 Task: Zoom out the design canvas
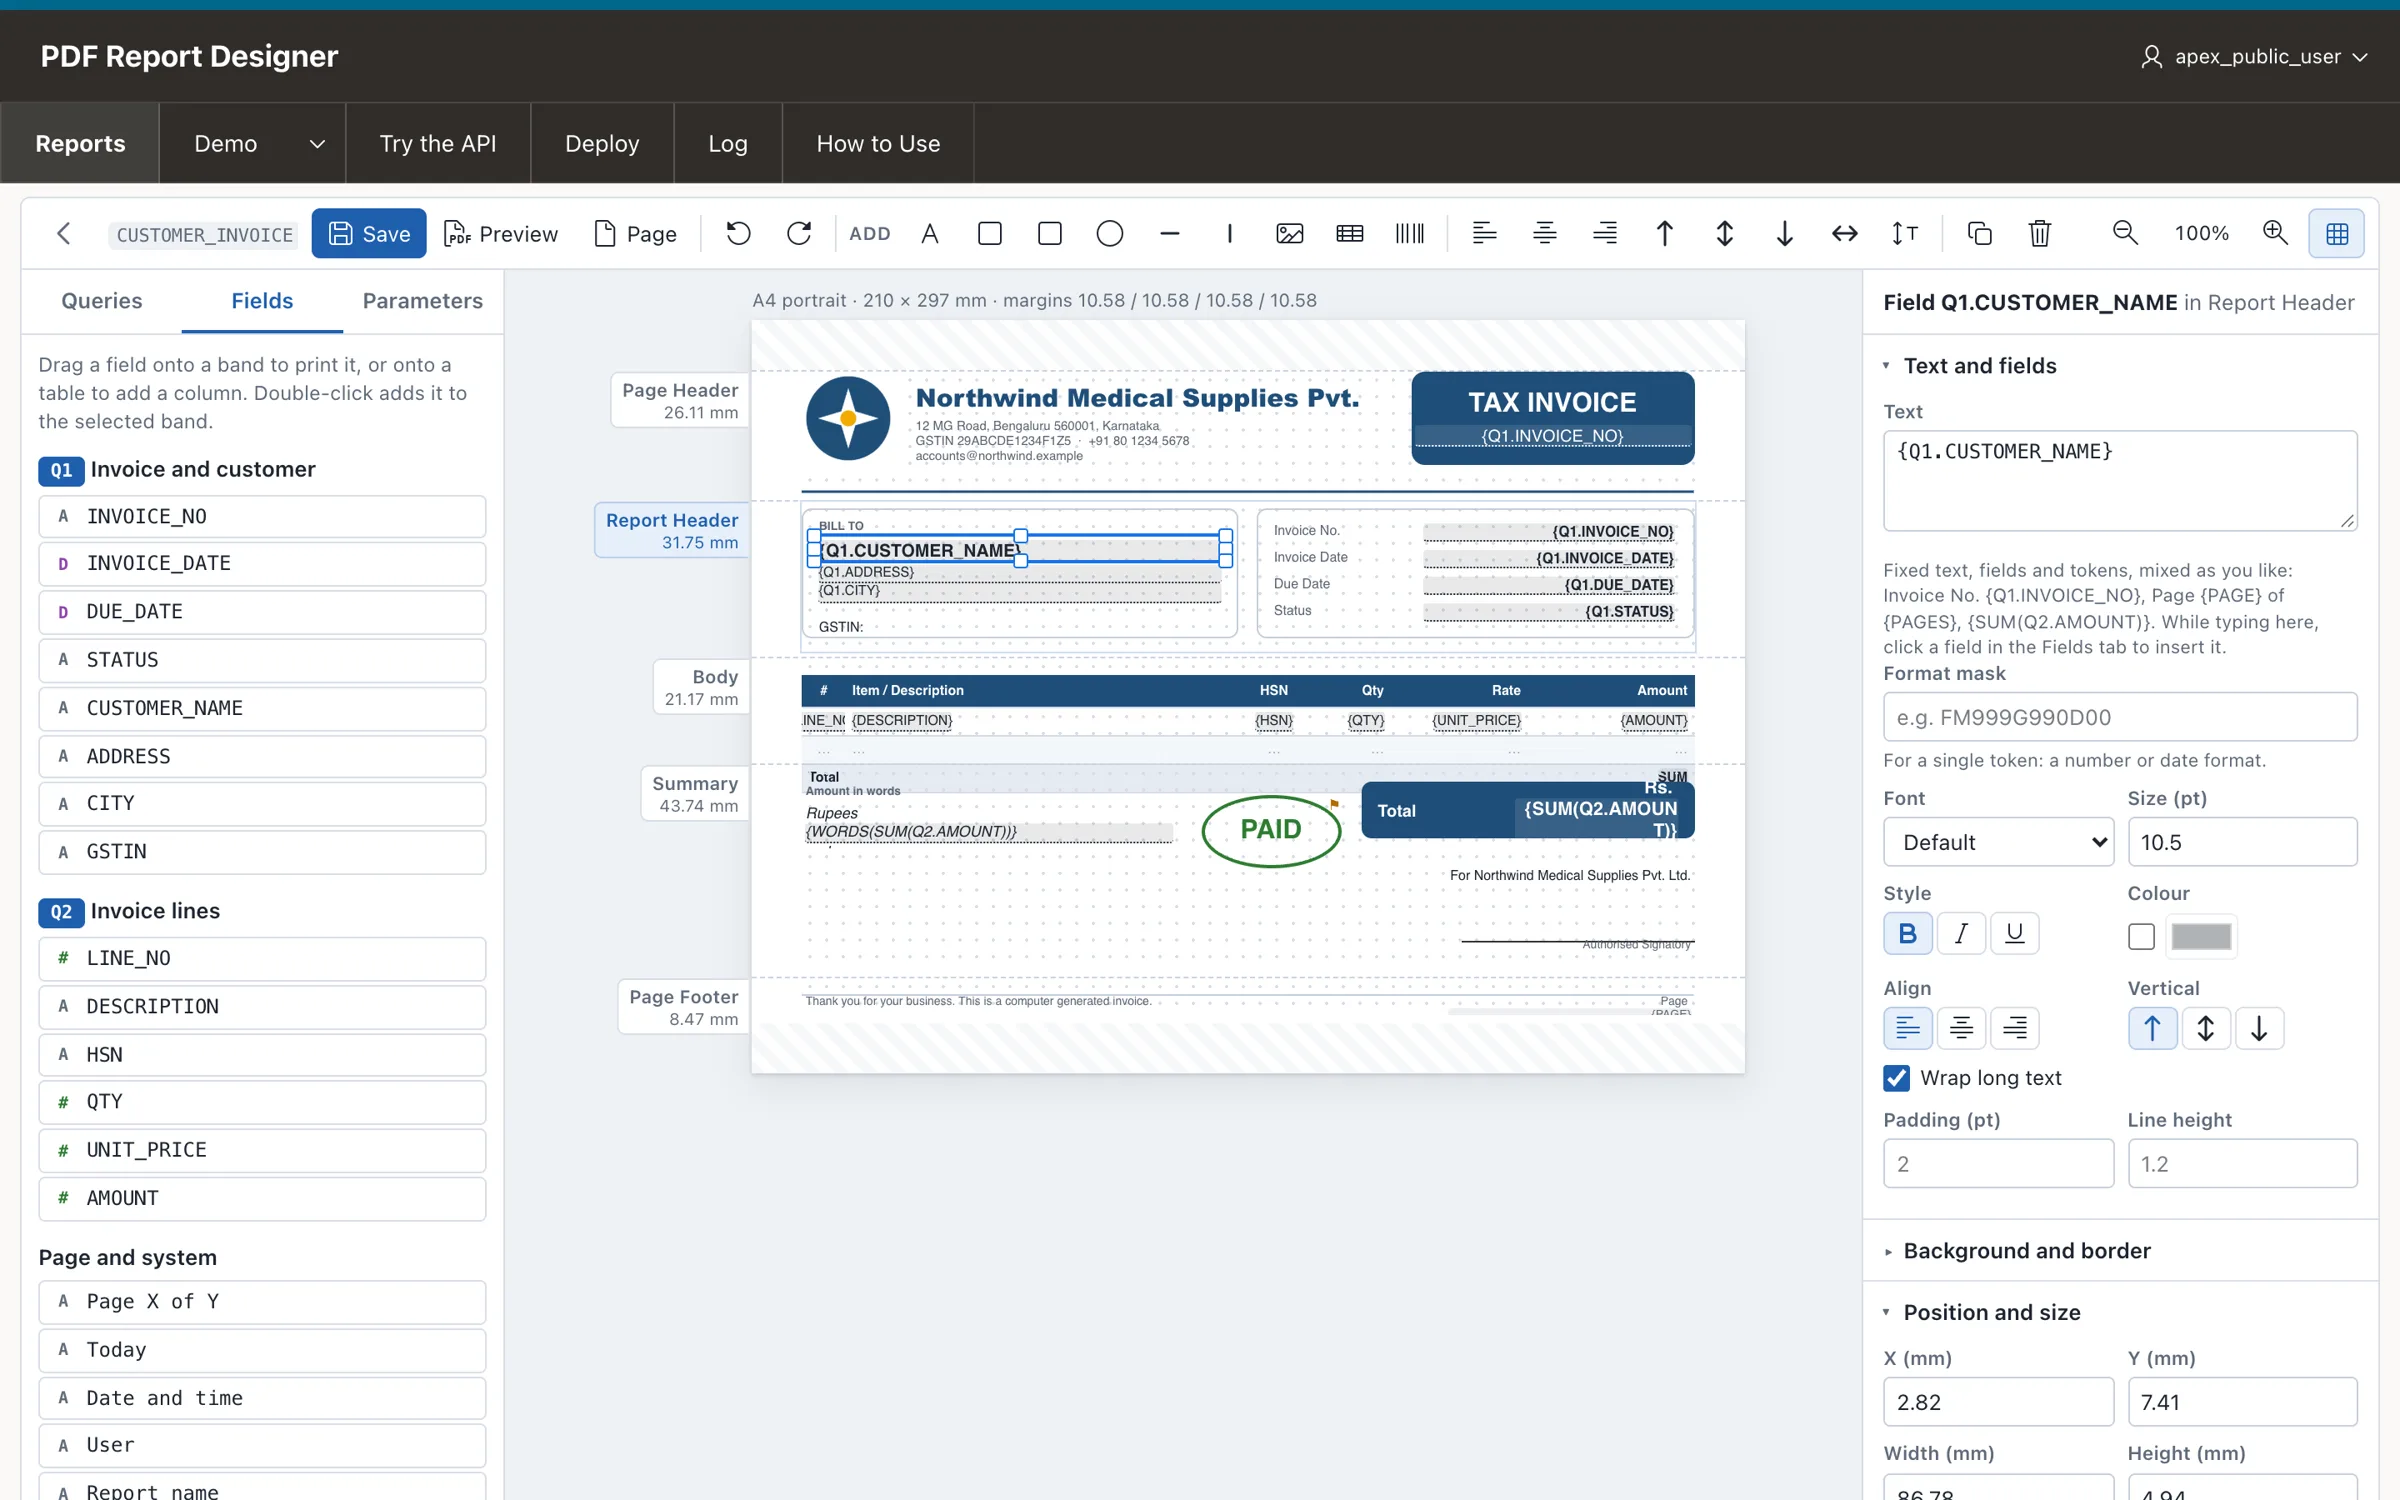click(2125, 233)
